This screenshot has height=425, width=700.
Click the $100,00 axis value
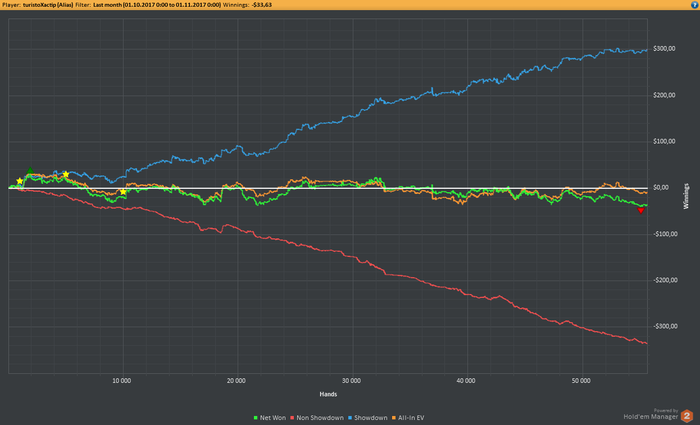(x=664, y=142)
